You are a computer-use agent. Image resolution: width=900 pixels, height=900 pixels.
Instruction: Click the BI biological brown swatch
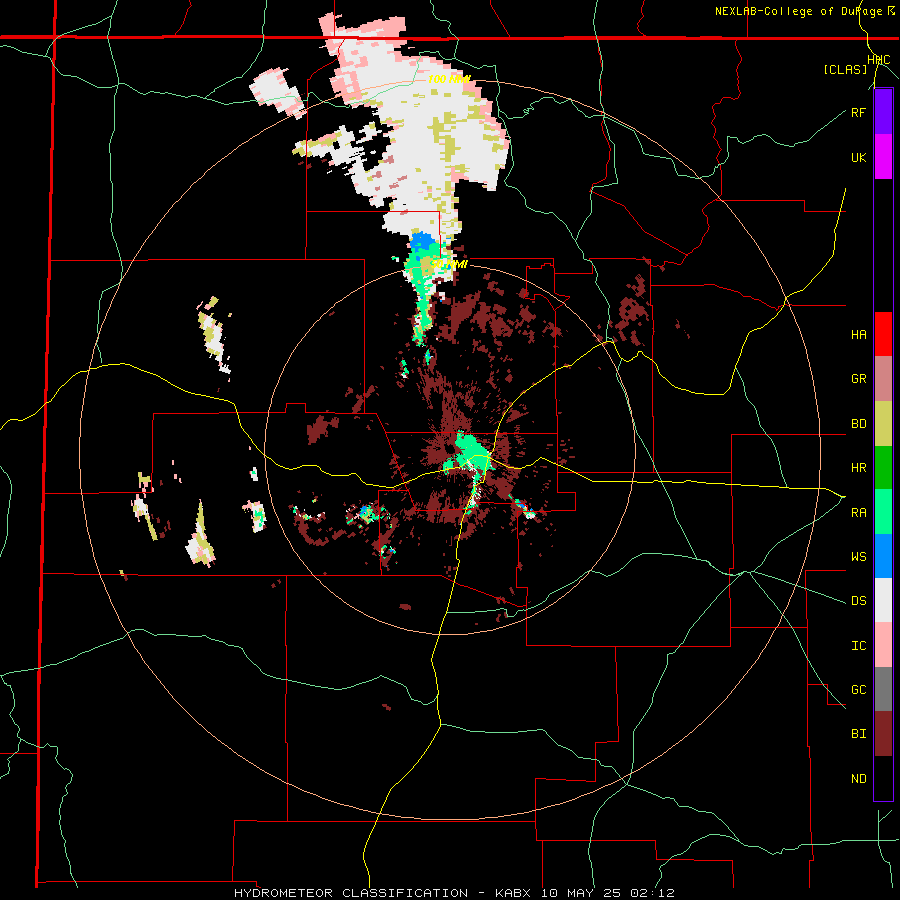click(883, 734)
